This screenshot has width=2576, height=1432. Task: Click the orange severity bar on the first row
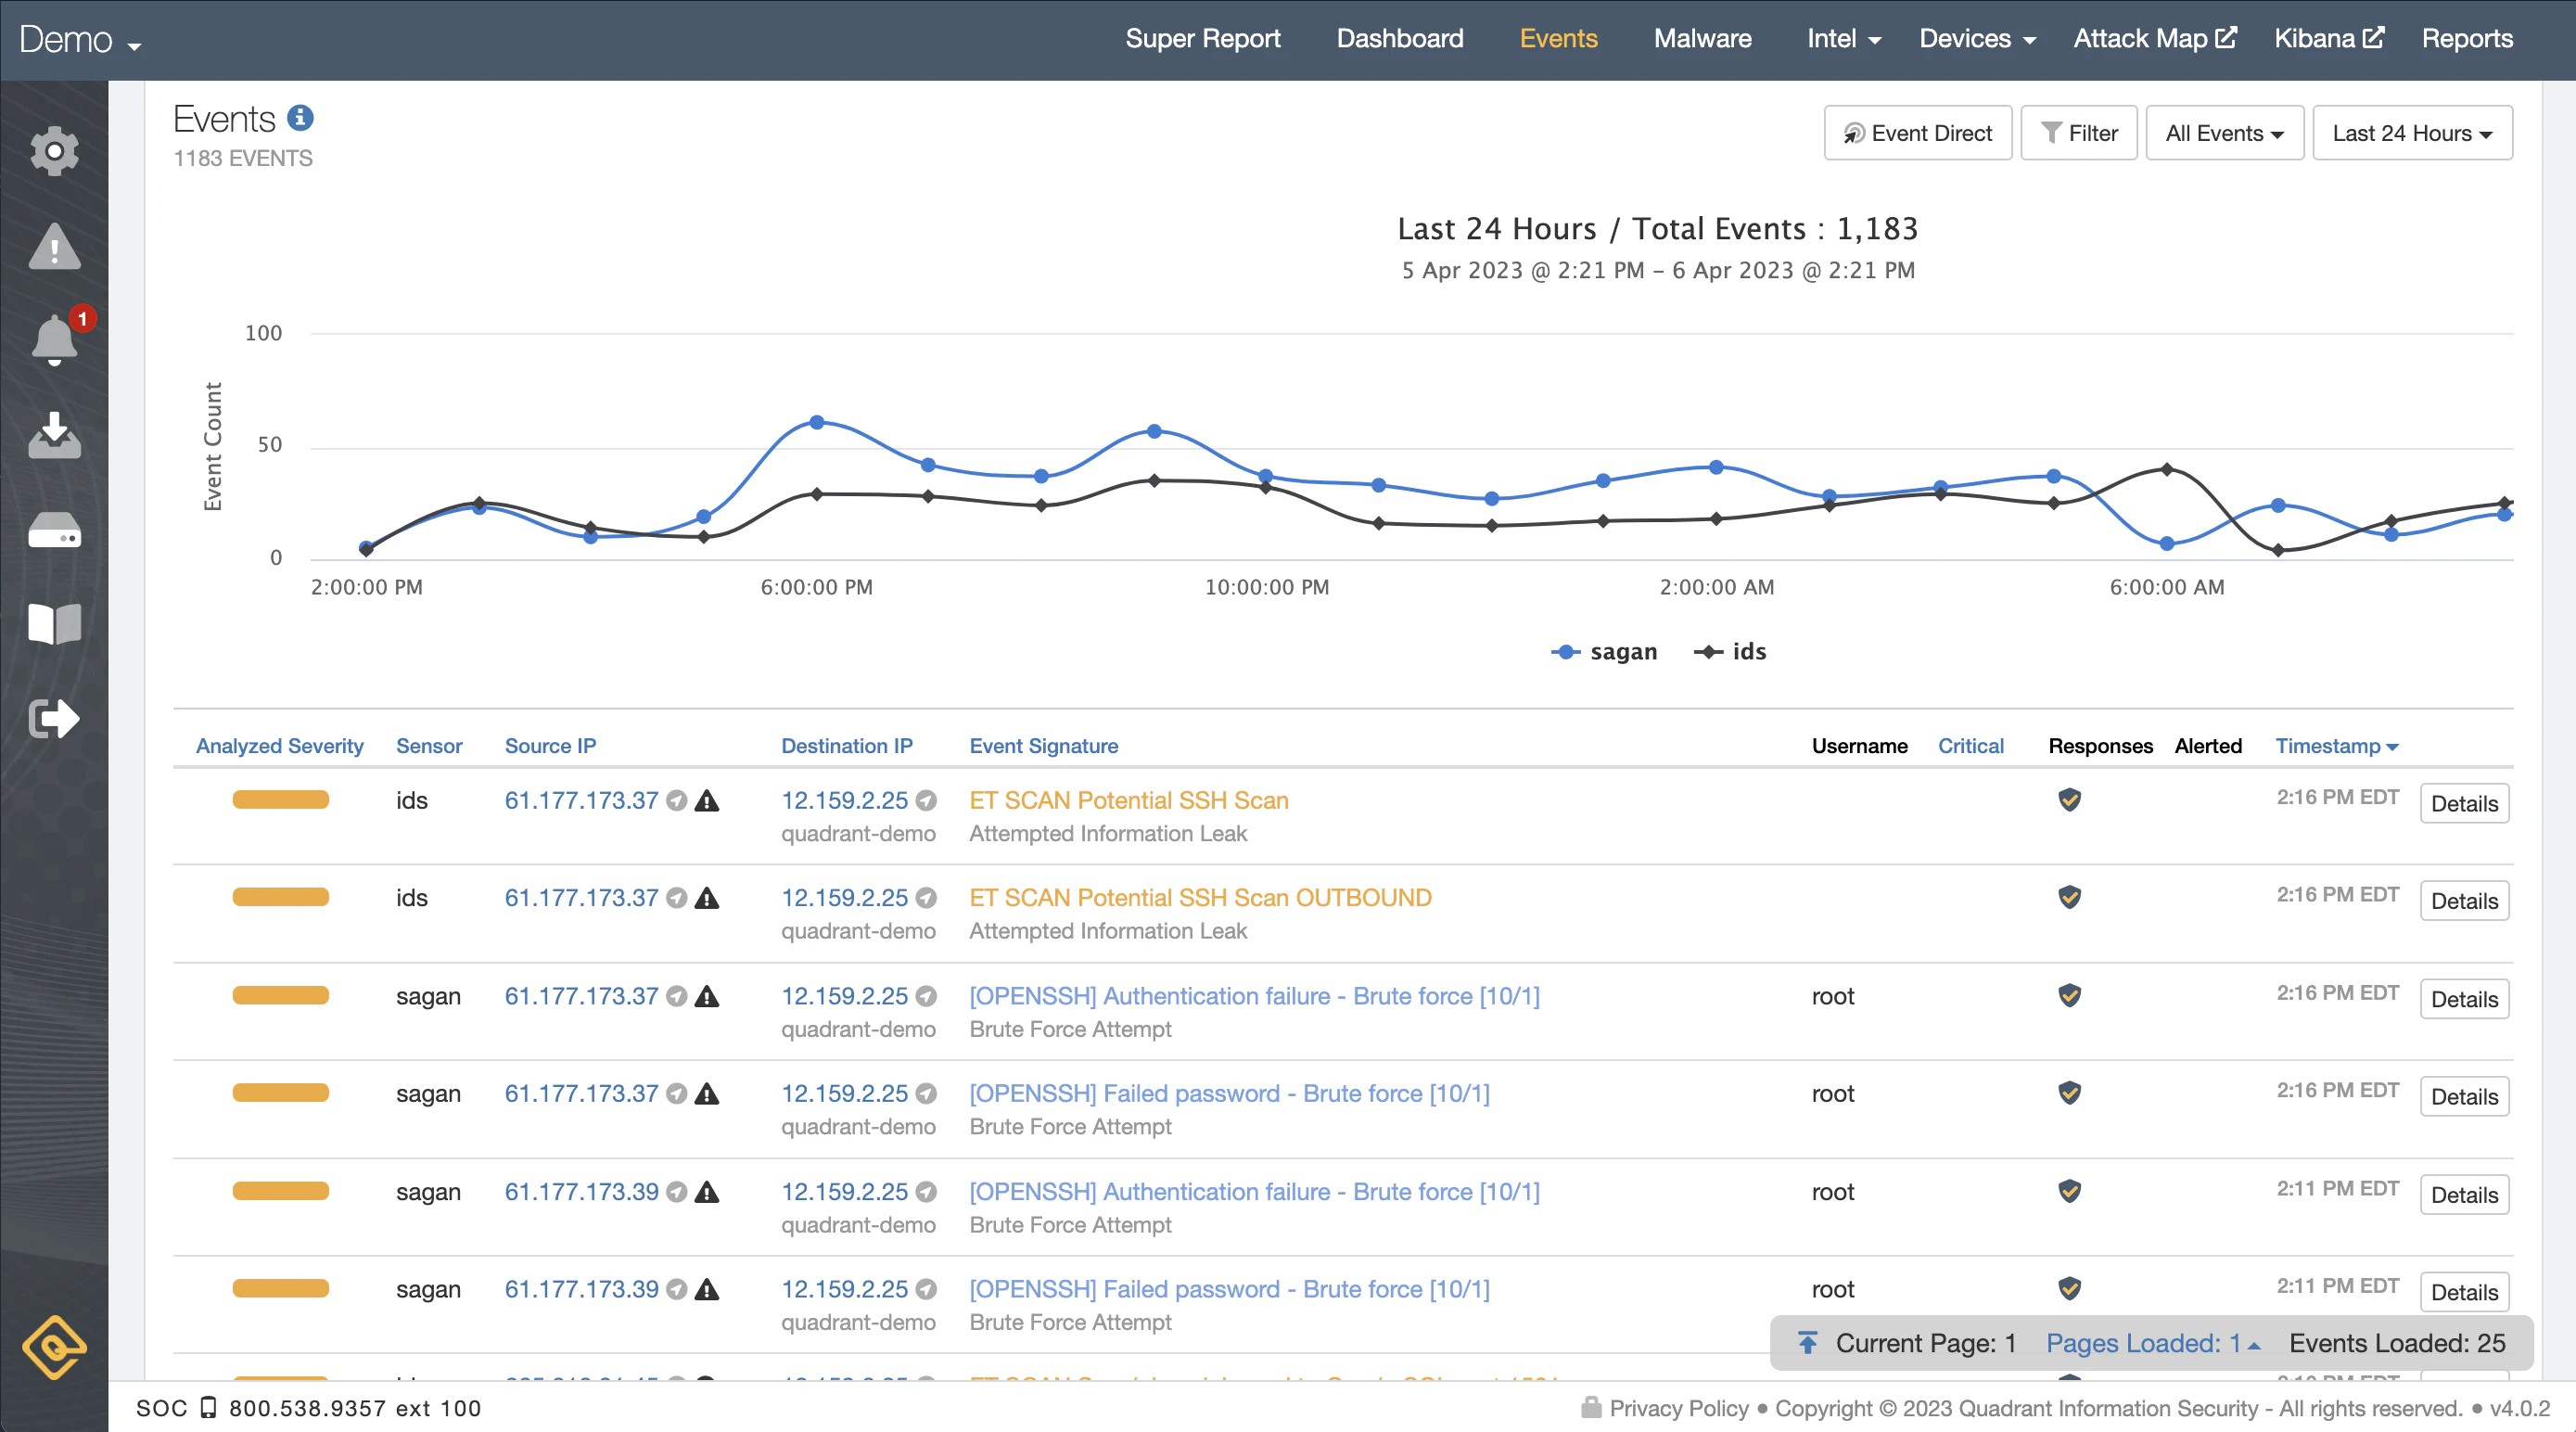coord(279,800)
